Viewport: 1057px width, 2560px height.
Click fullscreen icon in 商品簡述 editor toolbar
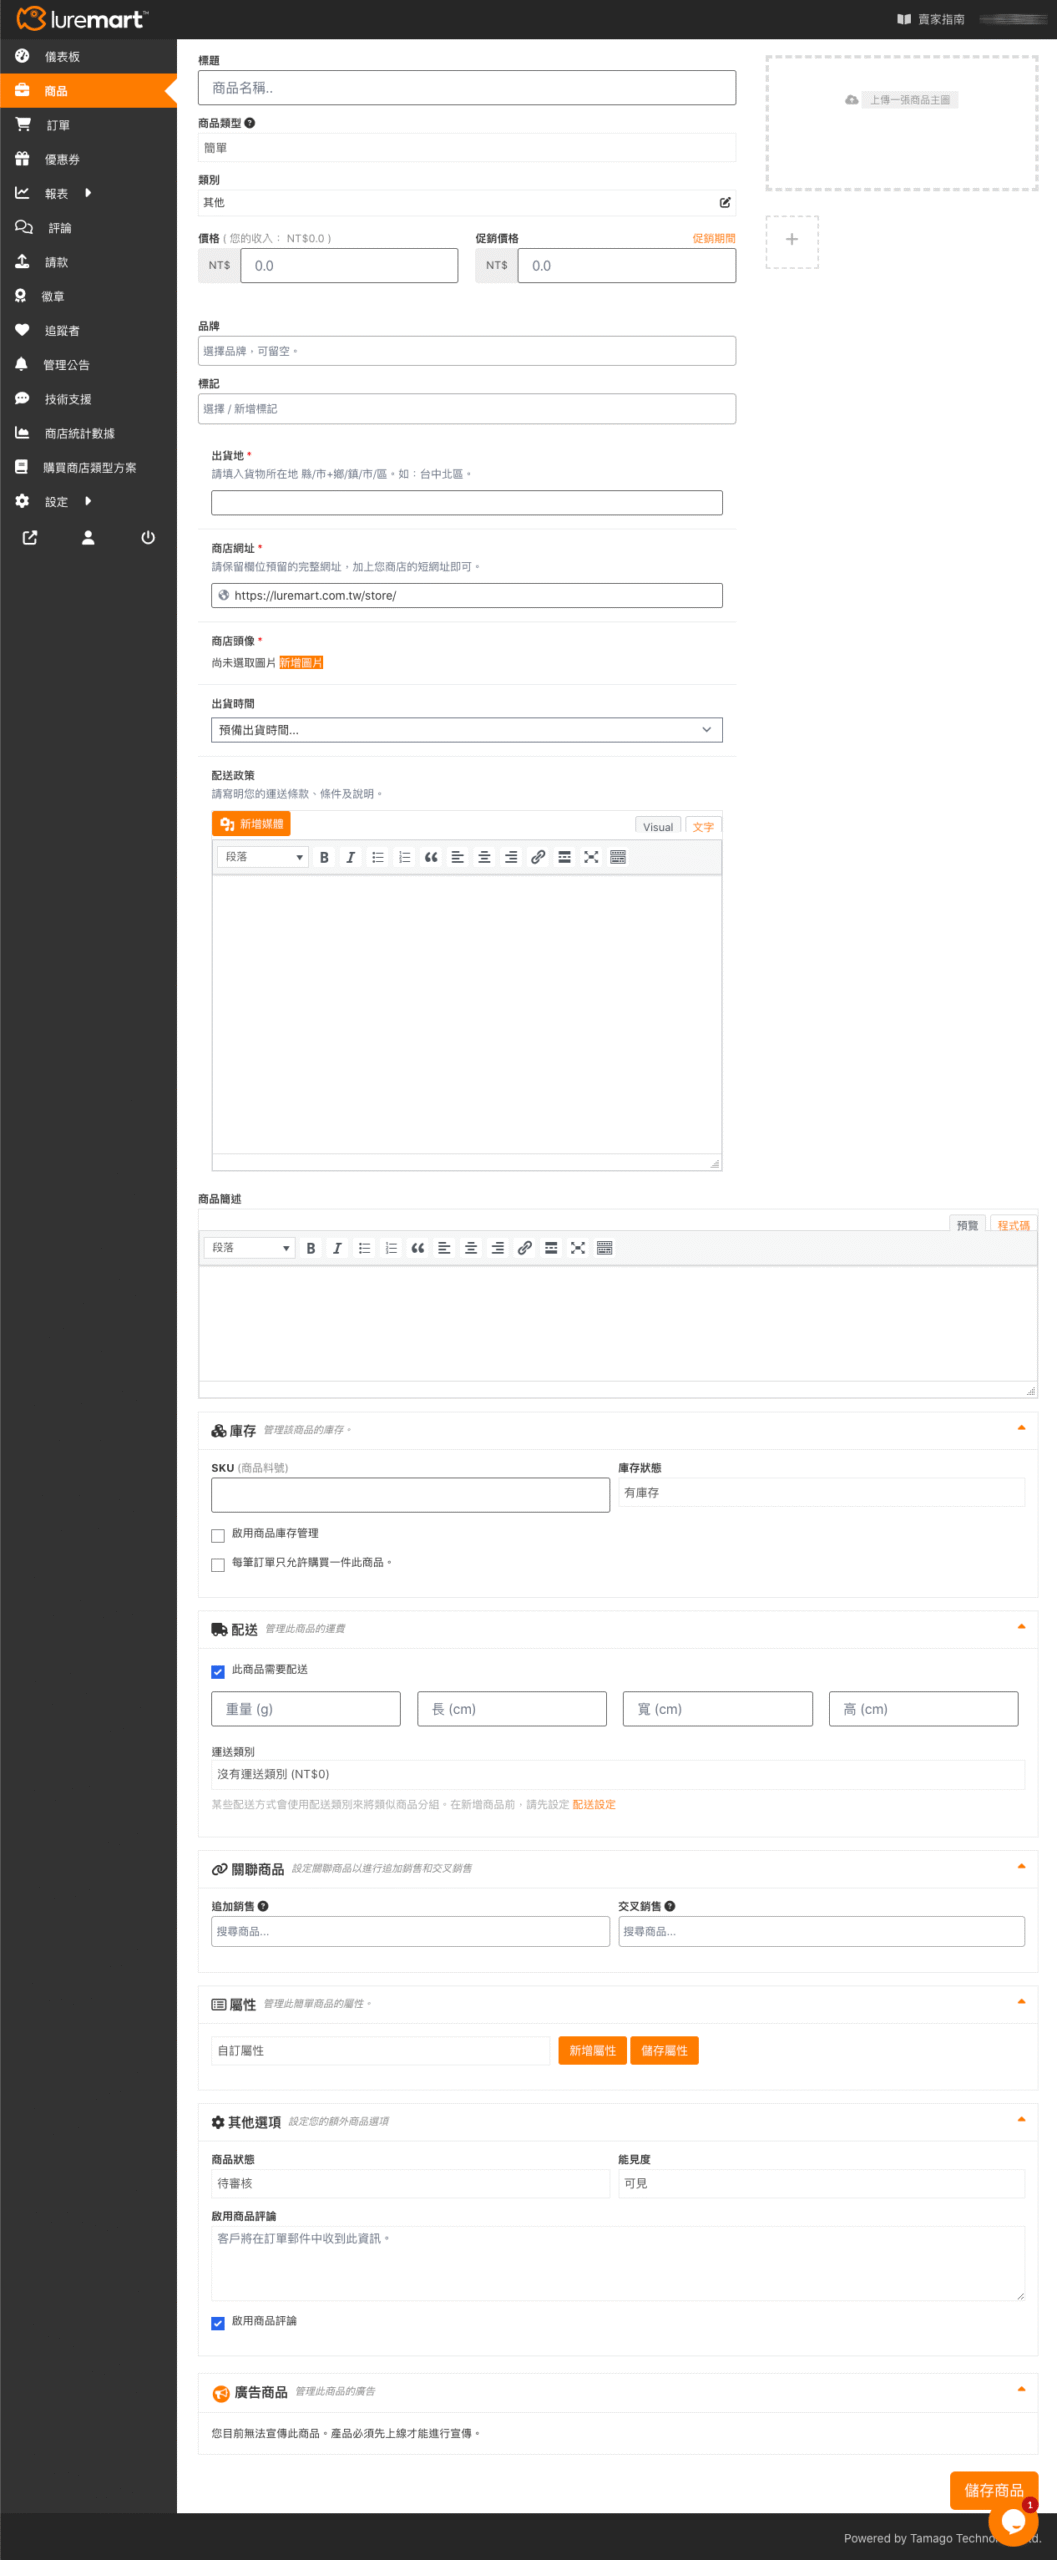[x=578, y=1248]
